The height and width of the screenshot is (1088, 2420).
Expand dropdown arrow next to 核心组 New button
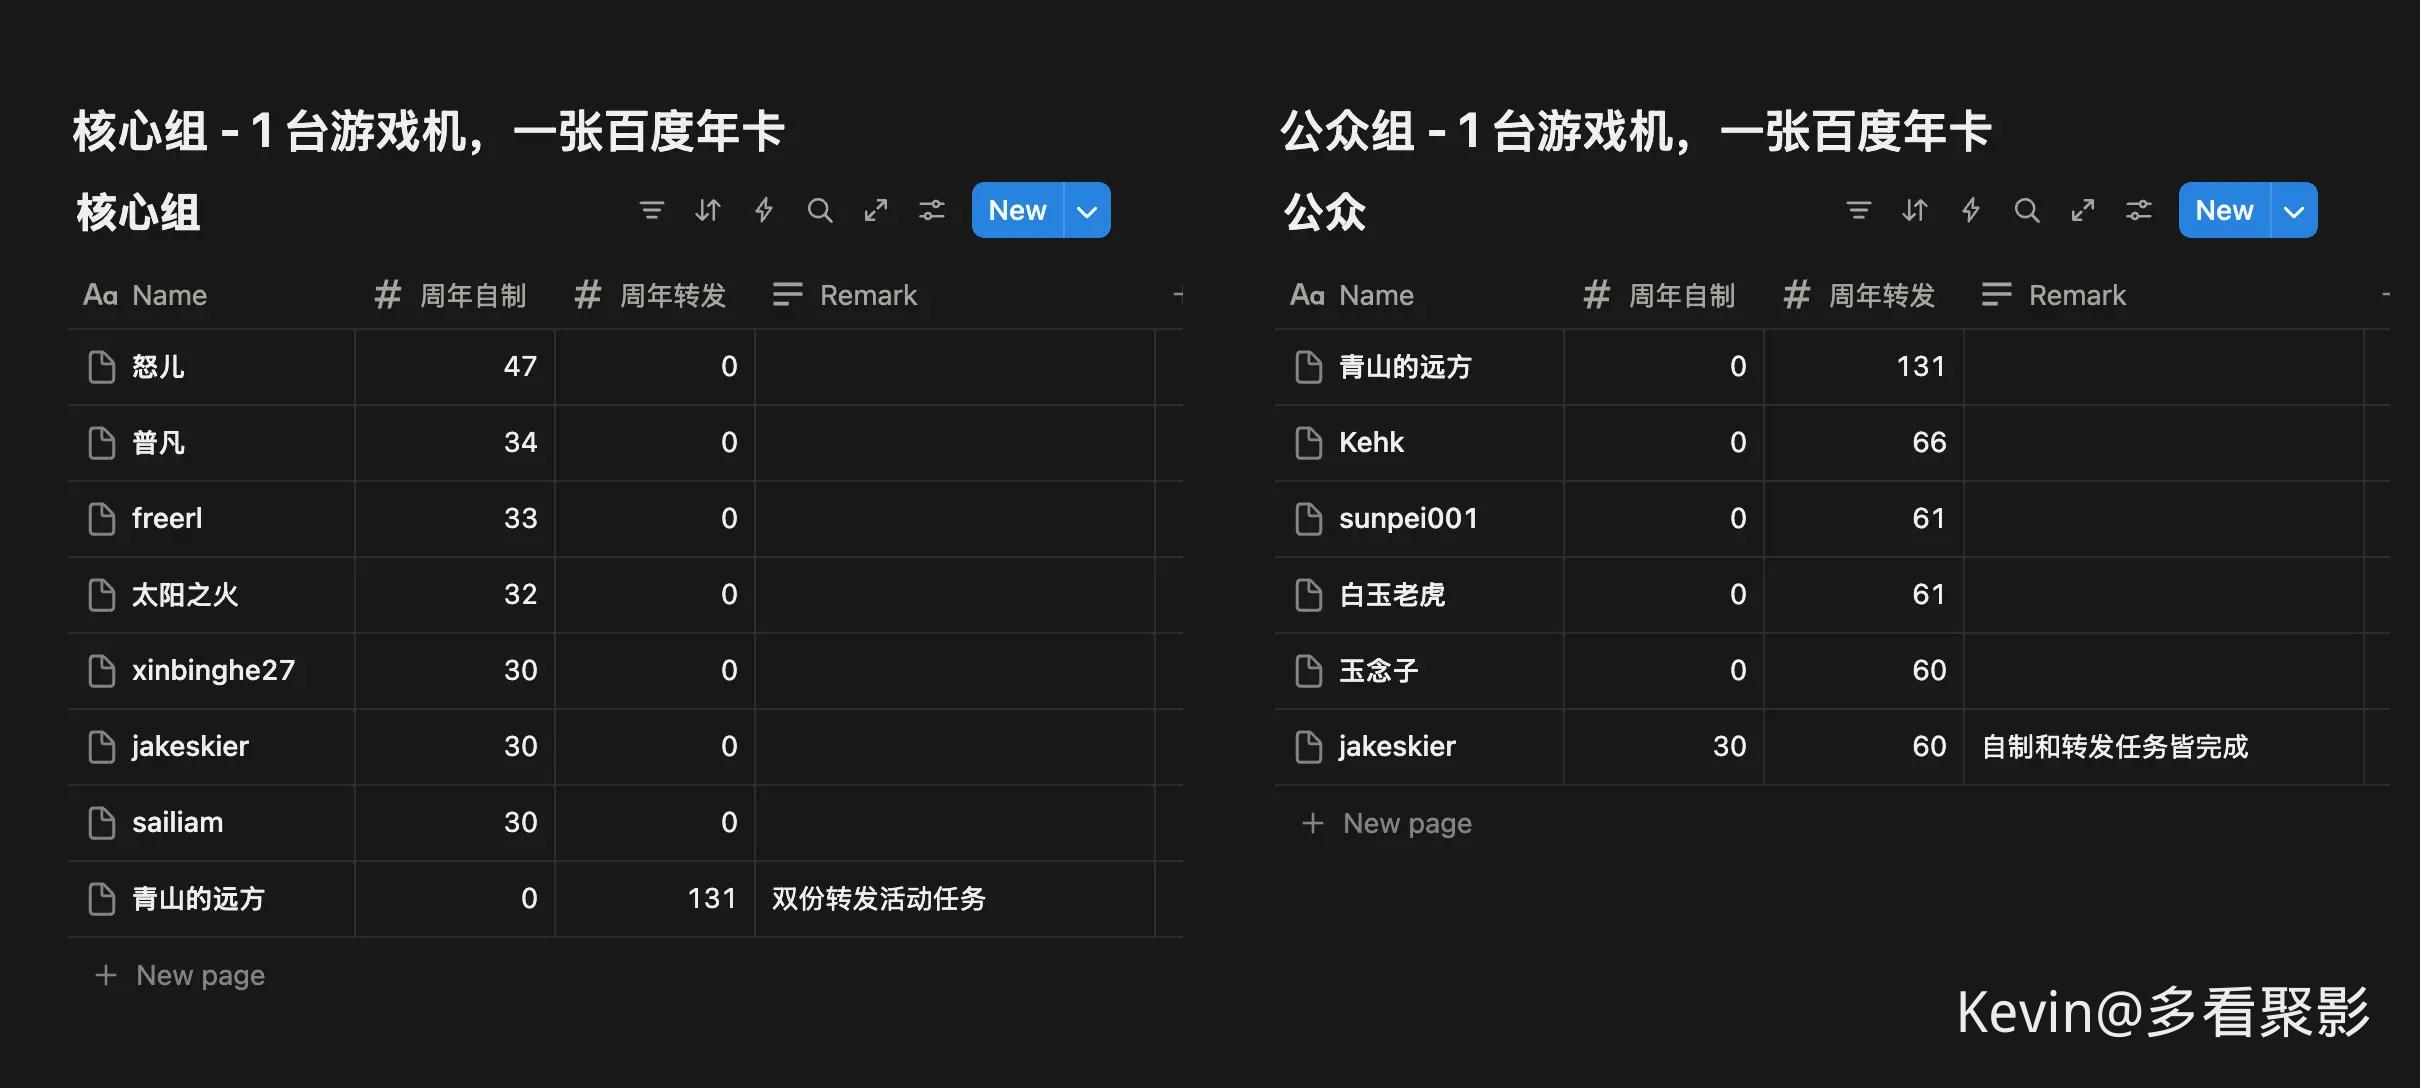[x=1087, y=211]
